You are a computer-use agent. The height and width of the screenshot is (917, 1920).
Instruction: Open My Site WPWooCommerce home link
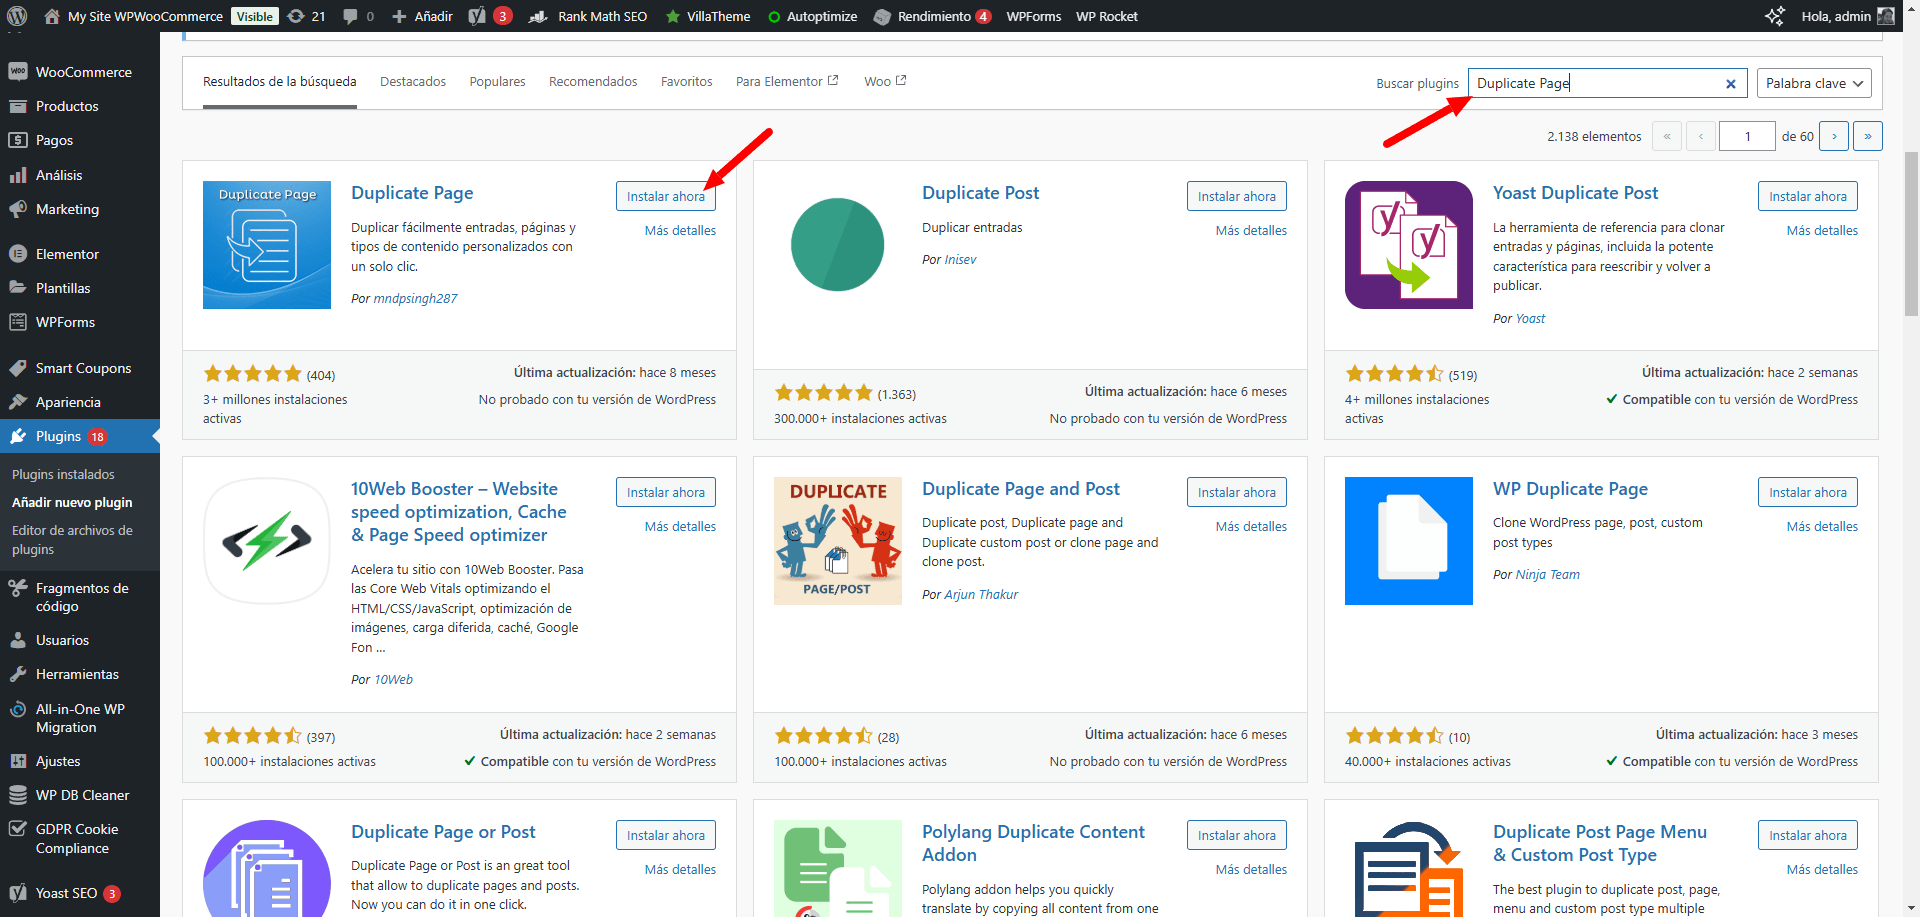click(134, 16)
